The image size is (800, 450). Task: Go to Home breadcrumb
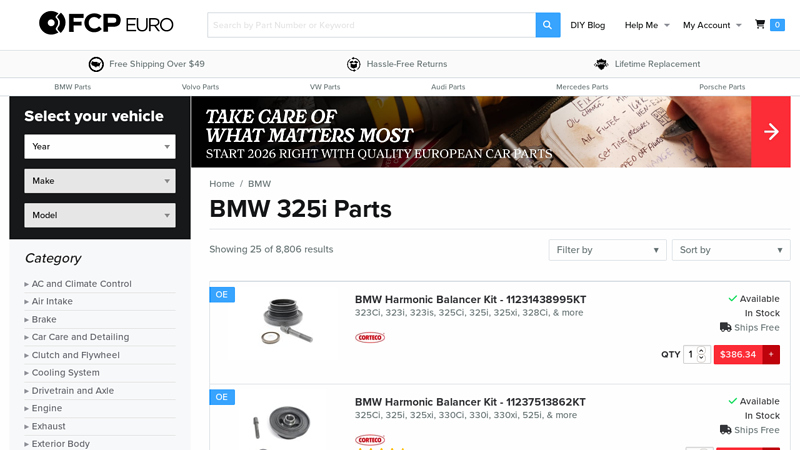pos(222,184)
